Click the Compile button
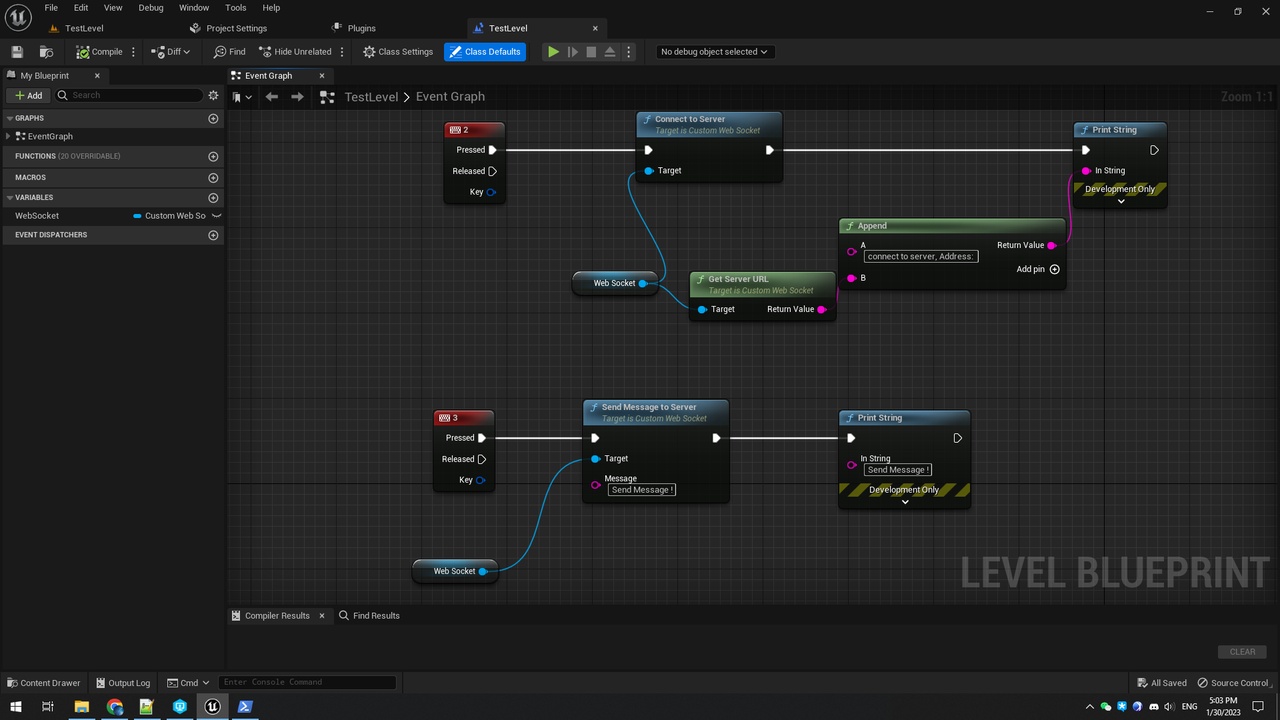The height and width of the screenshot is (720, 1280). (x=100, y=52)
